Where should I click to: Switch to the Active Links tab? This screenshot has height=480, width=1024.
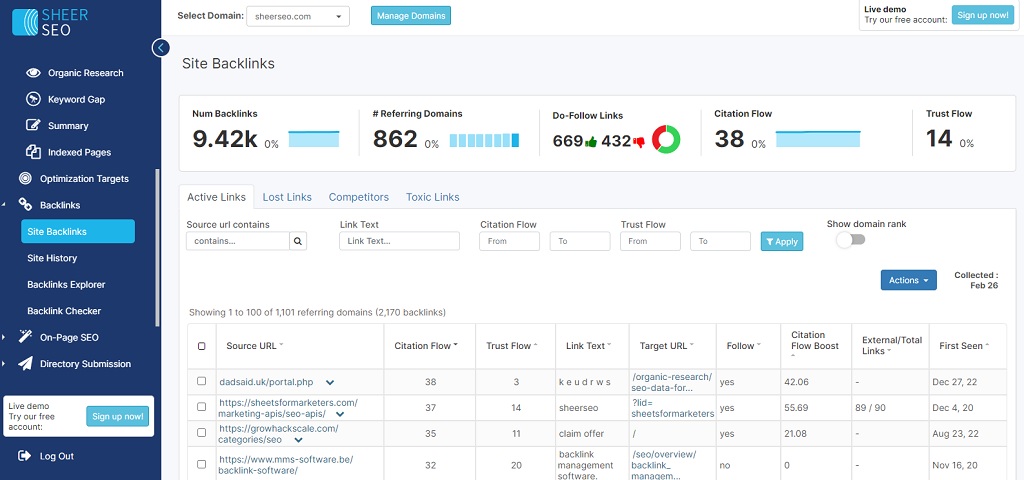(x=216, y=197)
